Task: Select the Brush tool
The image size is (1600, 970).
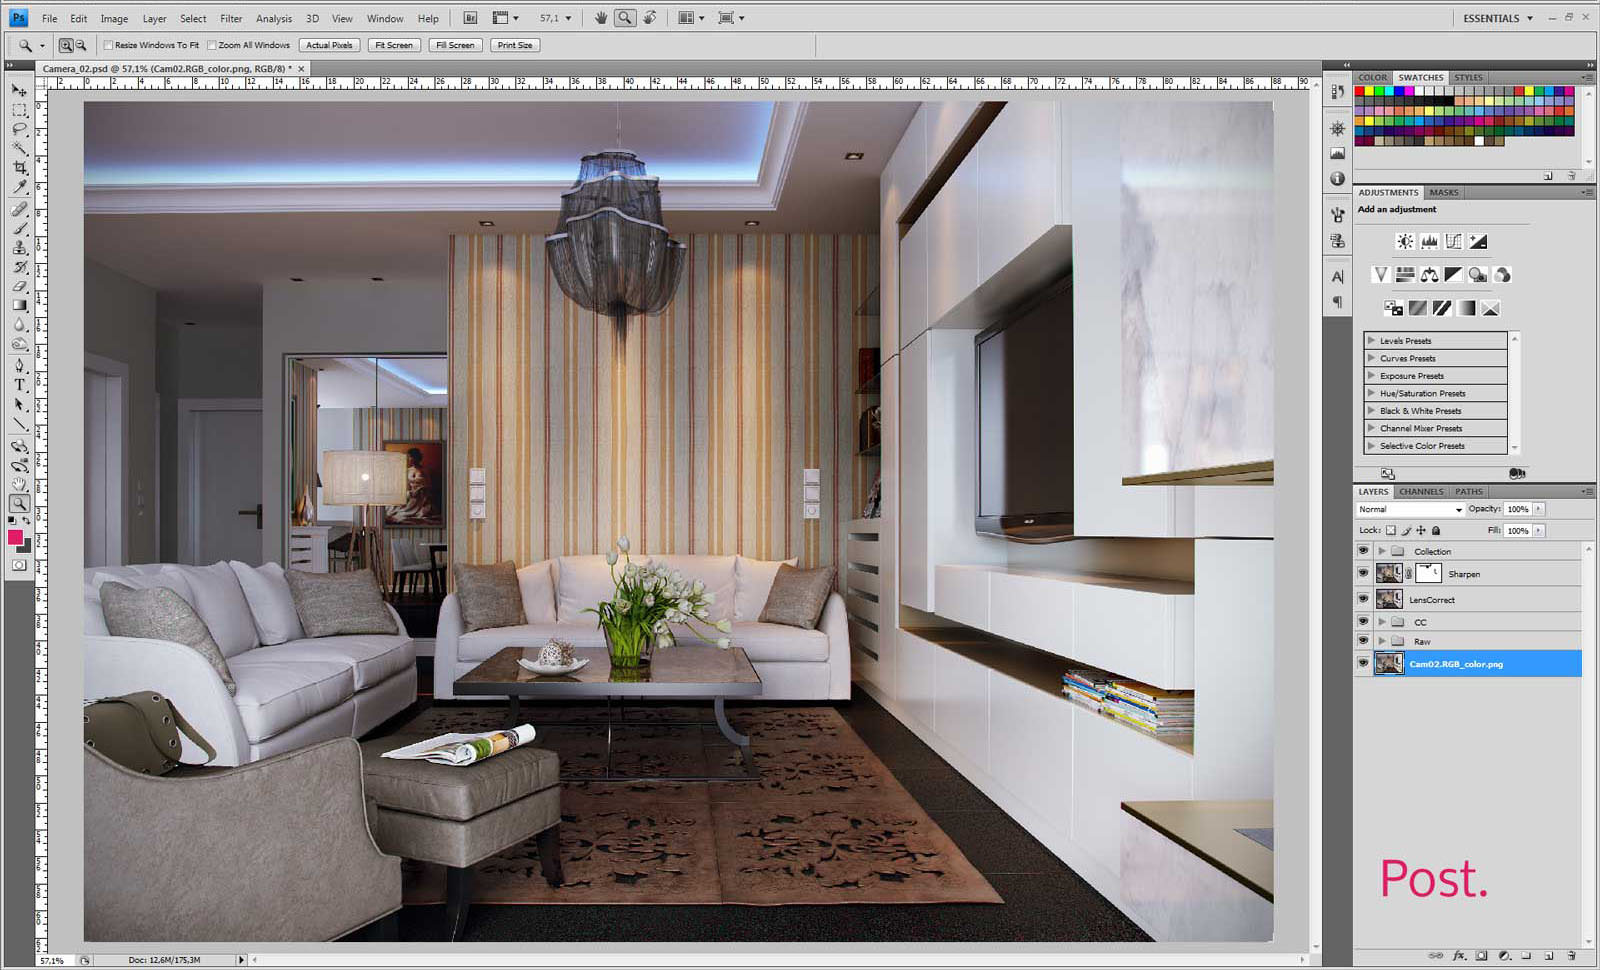Action: [19, 229]
